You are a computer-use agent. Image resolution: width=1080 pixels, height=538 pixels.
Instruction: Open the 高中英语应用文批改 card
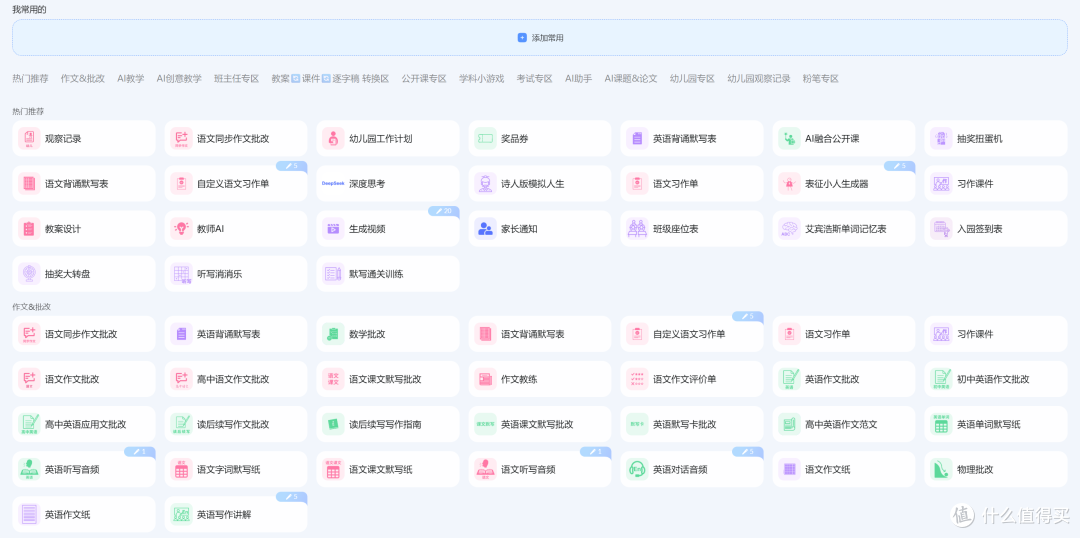coord(84,424)
